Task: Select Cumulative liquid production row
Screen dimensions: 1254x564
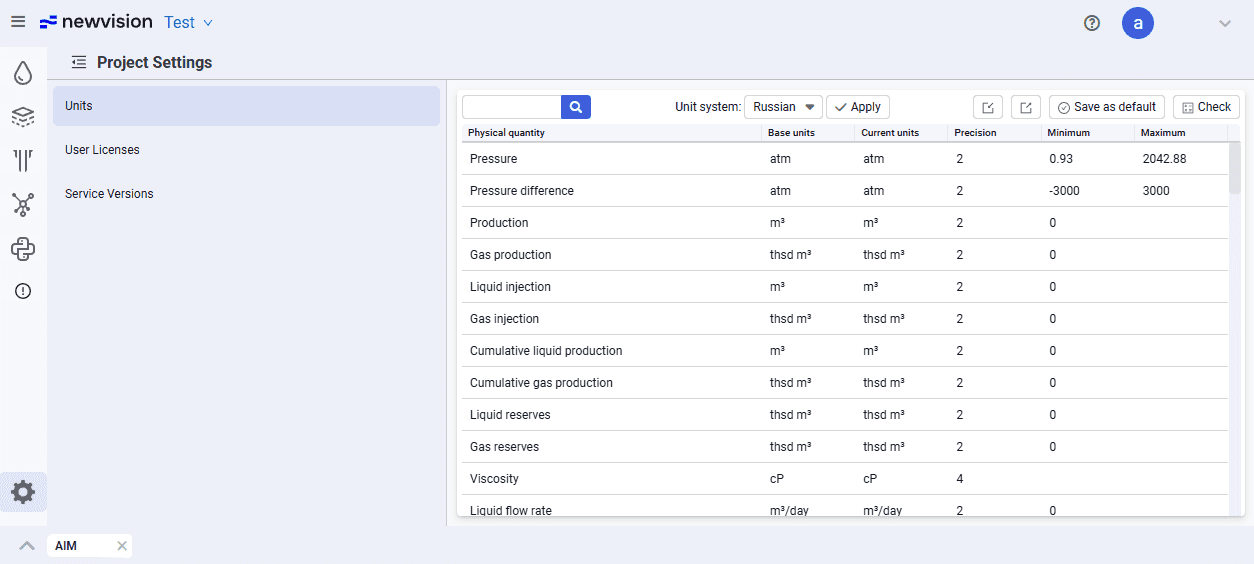Action: coord(845,351)
